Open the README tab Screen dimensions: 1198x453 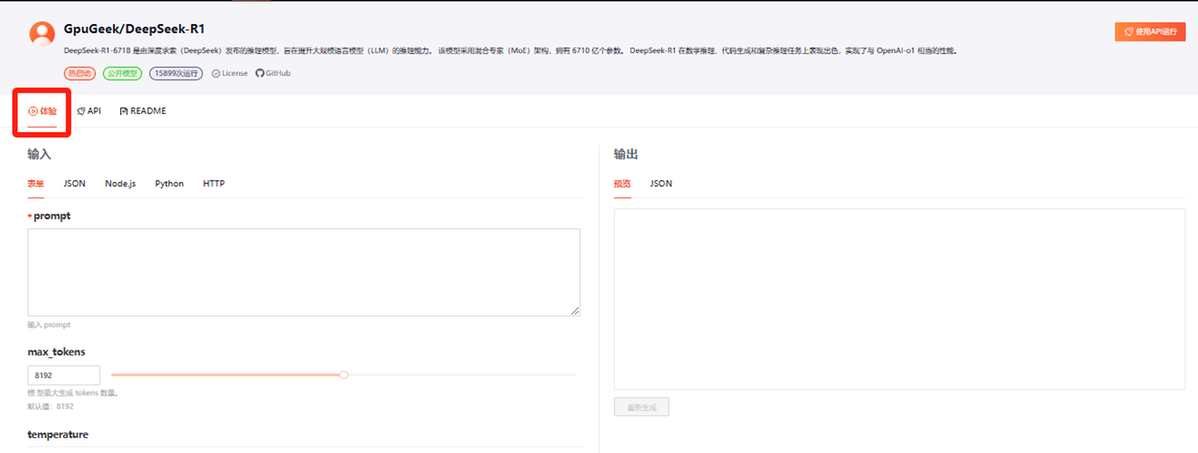pos(143,111)
